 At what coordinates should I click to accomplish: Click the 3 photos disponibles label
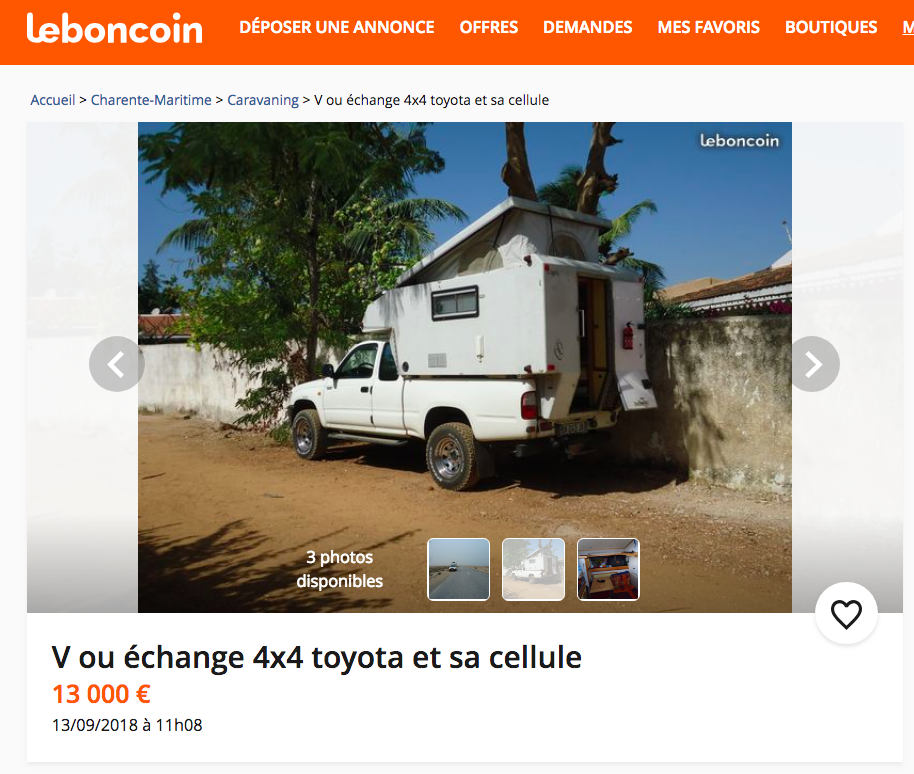tap(340, 569)
